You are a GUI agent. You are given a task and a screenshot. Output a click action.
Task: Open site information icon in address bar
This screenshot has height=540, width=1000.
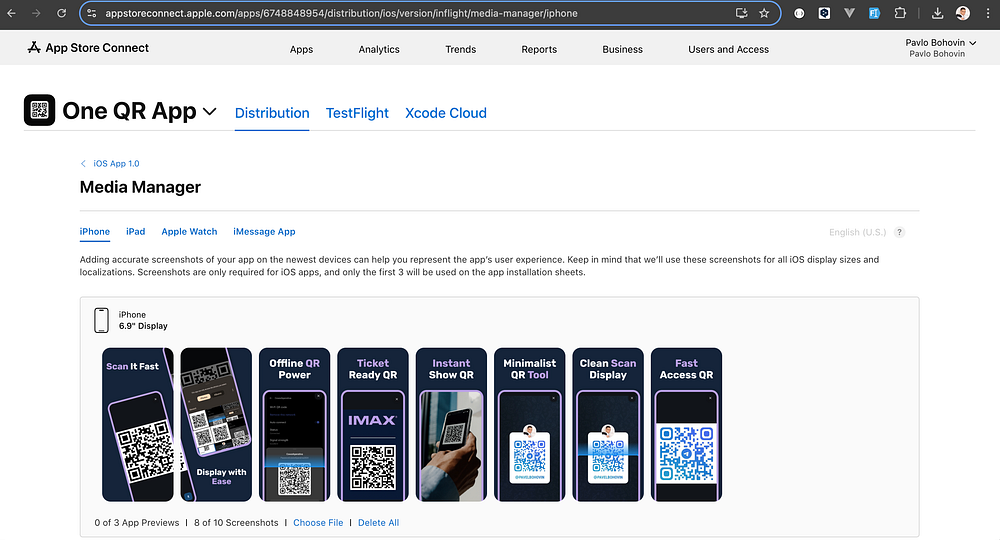[92, 13]
